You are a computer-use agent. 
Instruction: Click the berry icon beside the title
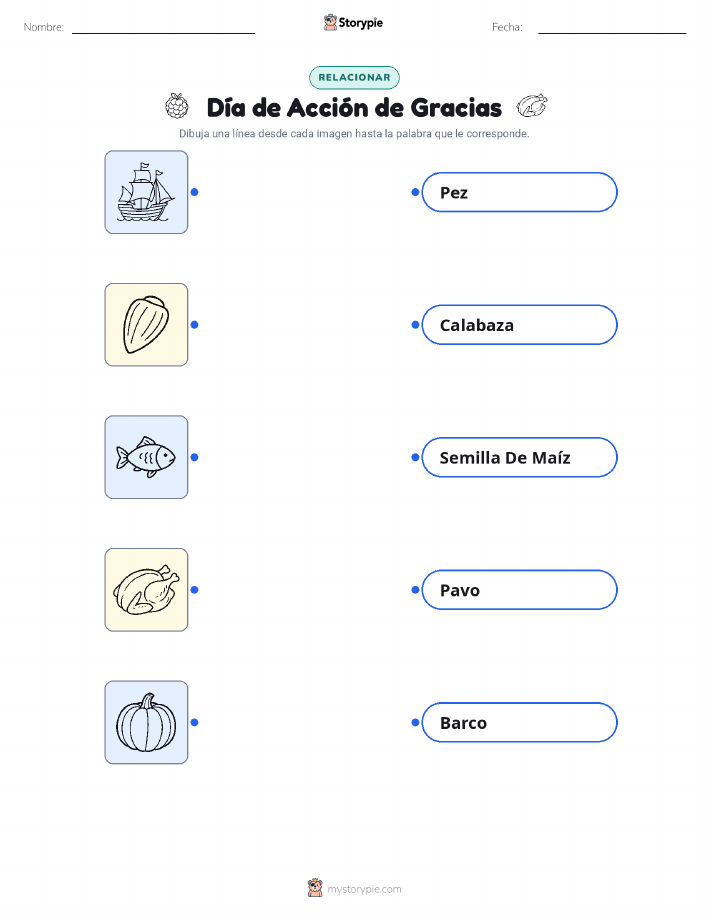[x=177, y=106]
